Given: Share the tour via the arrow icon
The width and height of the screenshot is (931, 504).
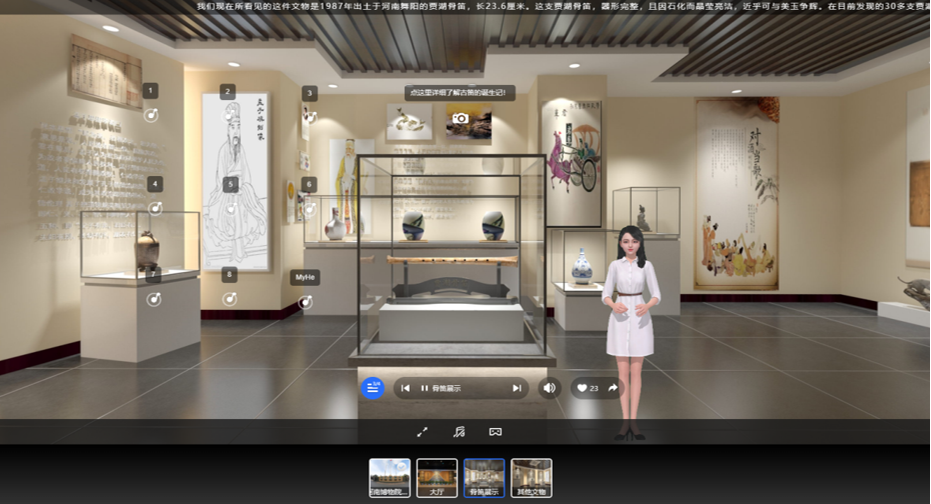Looking at the screenshot, I should [612, 388].
